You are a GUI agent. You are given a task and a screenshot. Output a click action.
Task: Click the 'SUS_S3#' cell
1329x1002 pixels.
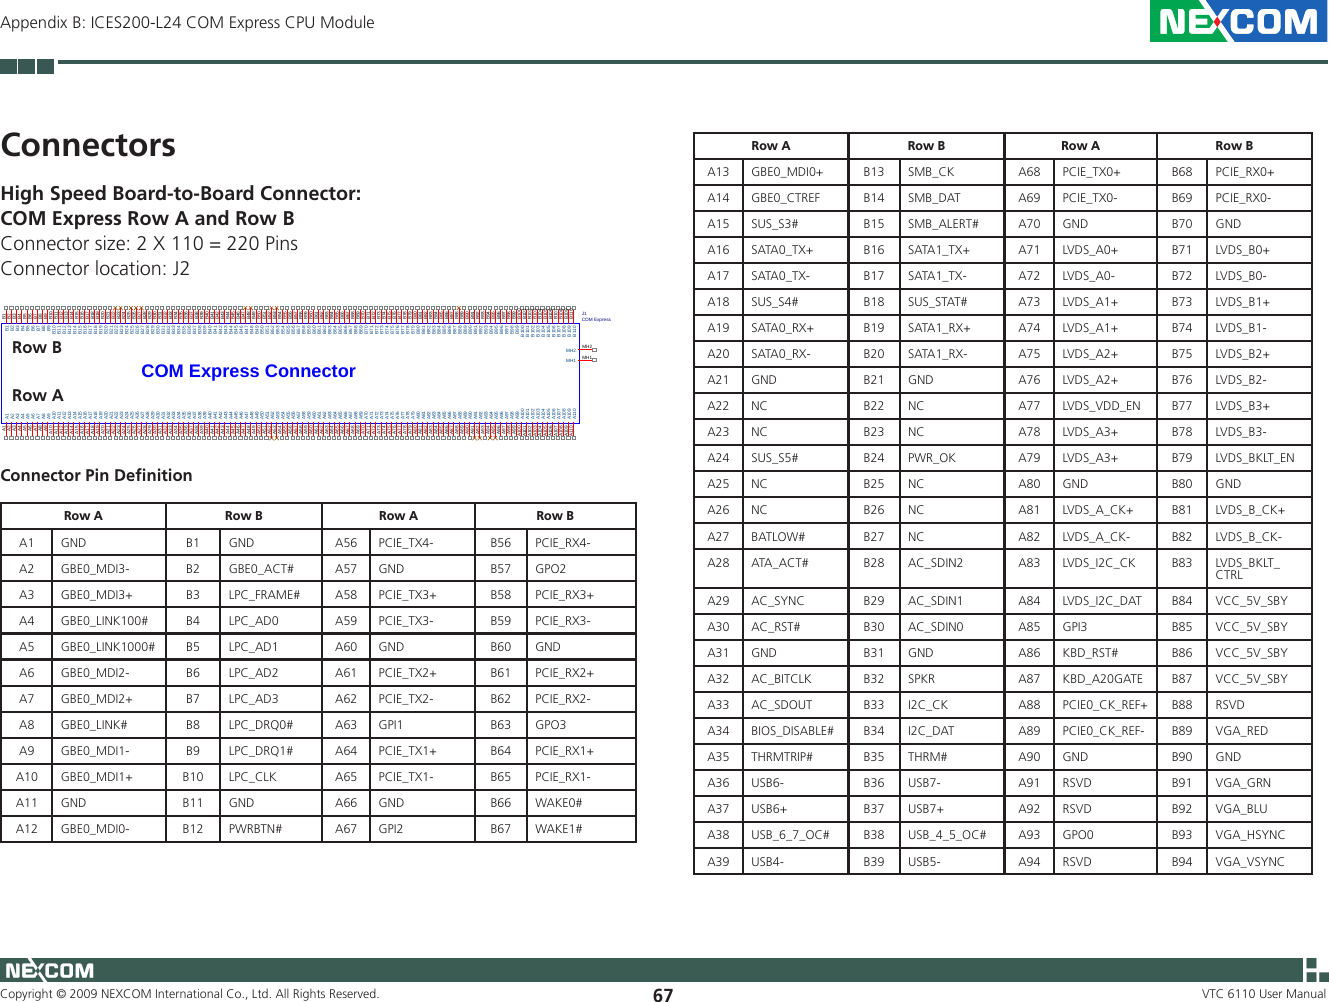(795, 223)
